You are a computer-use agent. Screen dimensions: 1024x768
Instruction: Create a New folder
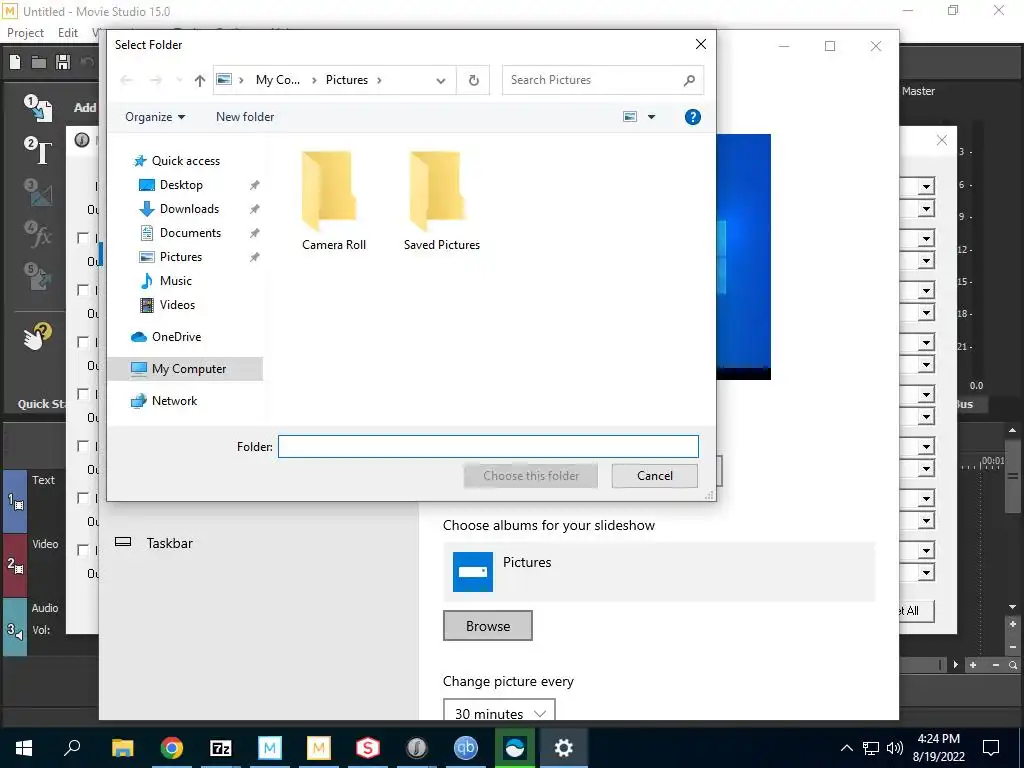(245, 117)
